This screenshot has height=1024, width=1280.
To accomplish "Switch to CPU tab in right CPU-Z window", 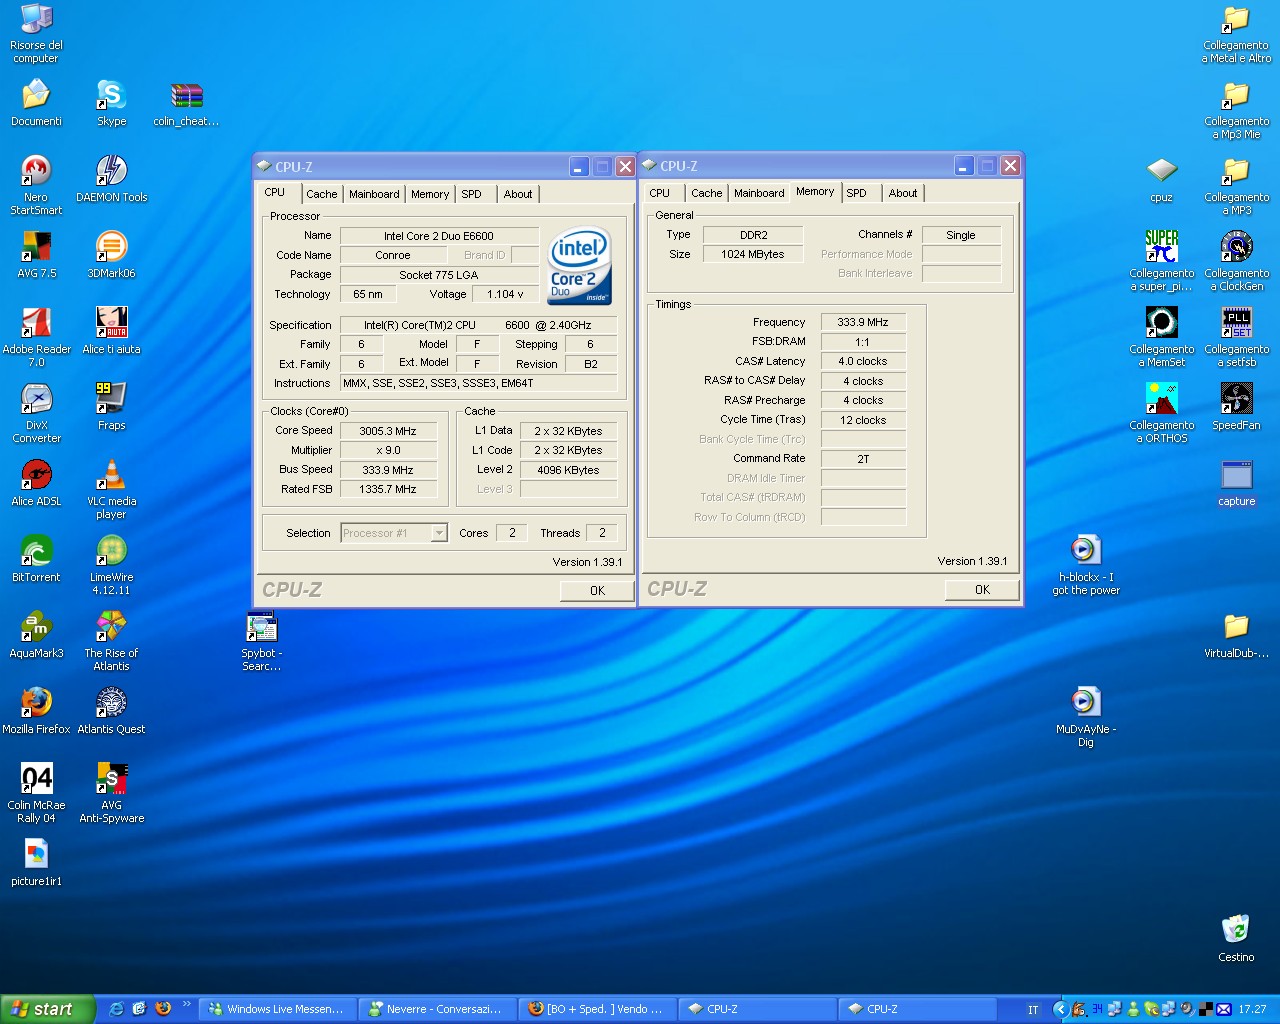I will click(660, 193).
